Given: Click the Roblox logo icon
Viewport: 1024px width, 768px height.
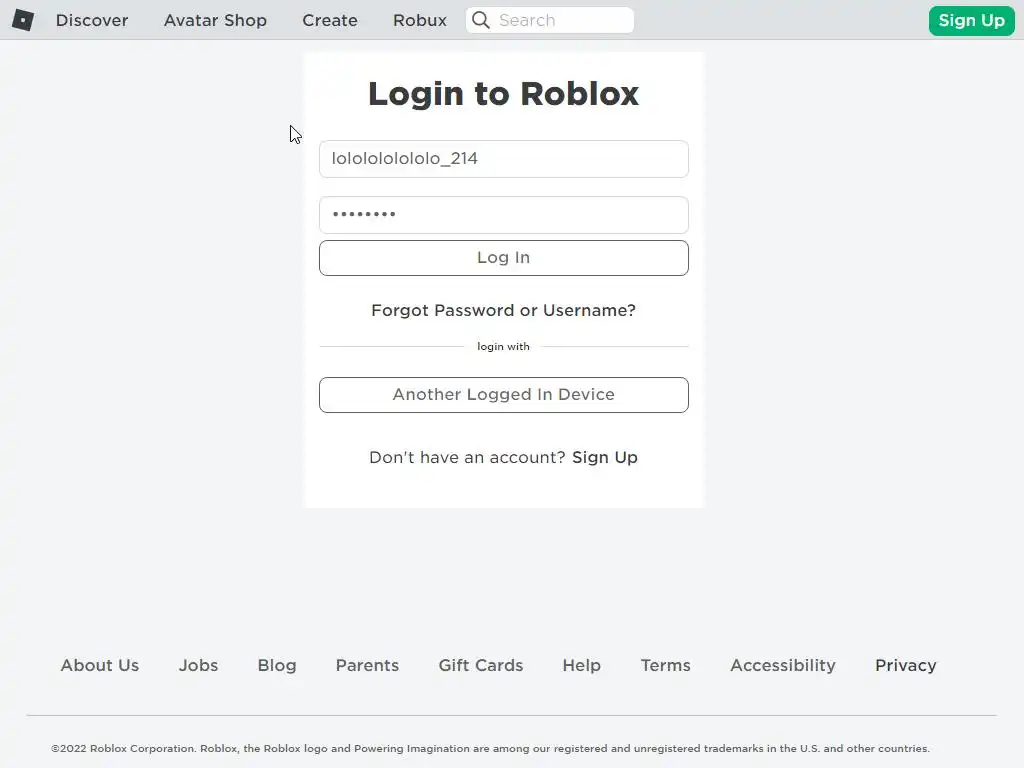Looking at the screenshot, I should point(23,20).
